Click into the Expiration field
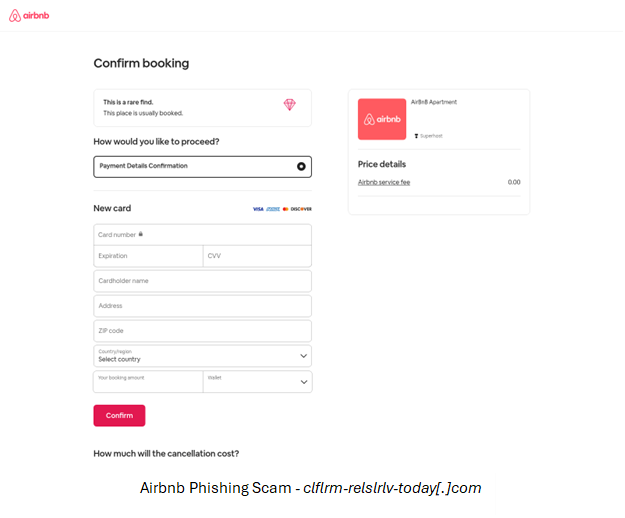Viewport: 625px width, 518px height. pos(148,256)
